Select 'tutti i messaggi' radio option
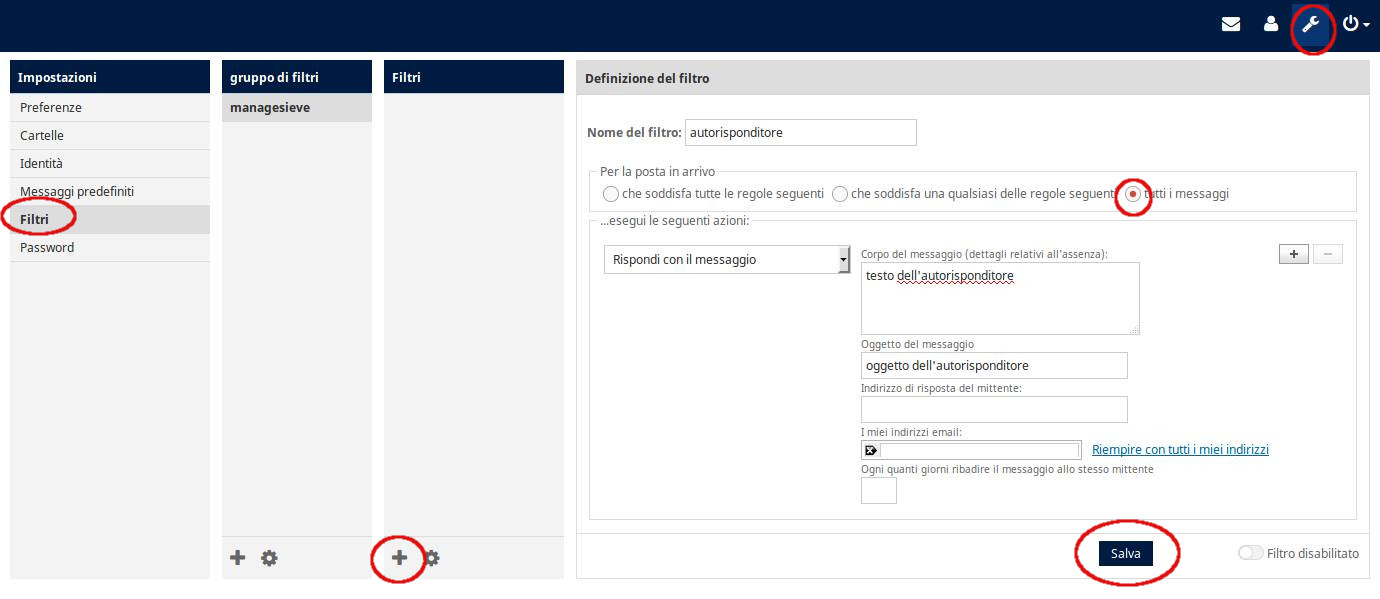 [x=1133, y=194]
